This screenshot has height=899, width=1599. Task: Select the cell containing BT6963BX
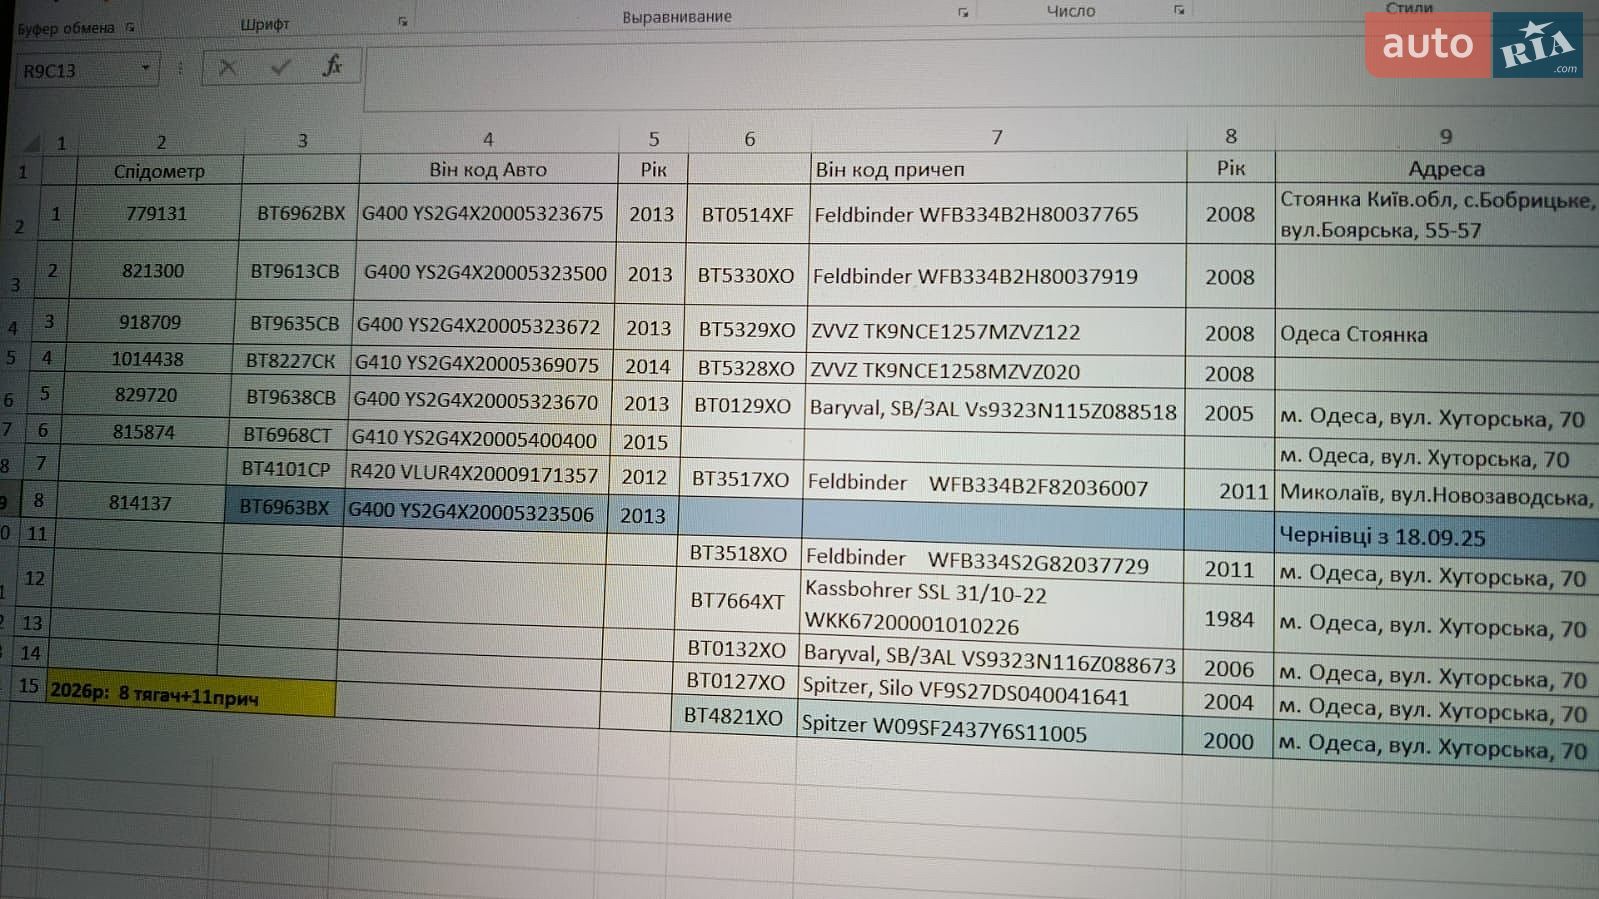284,507
